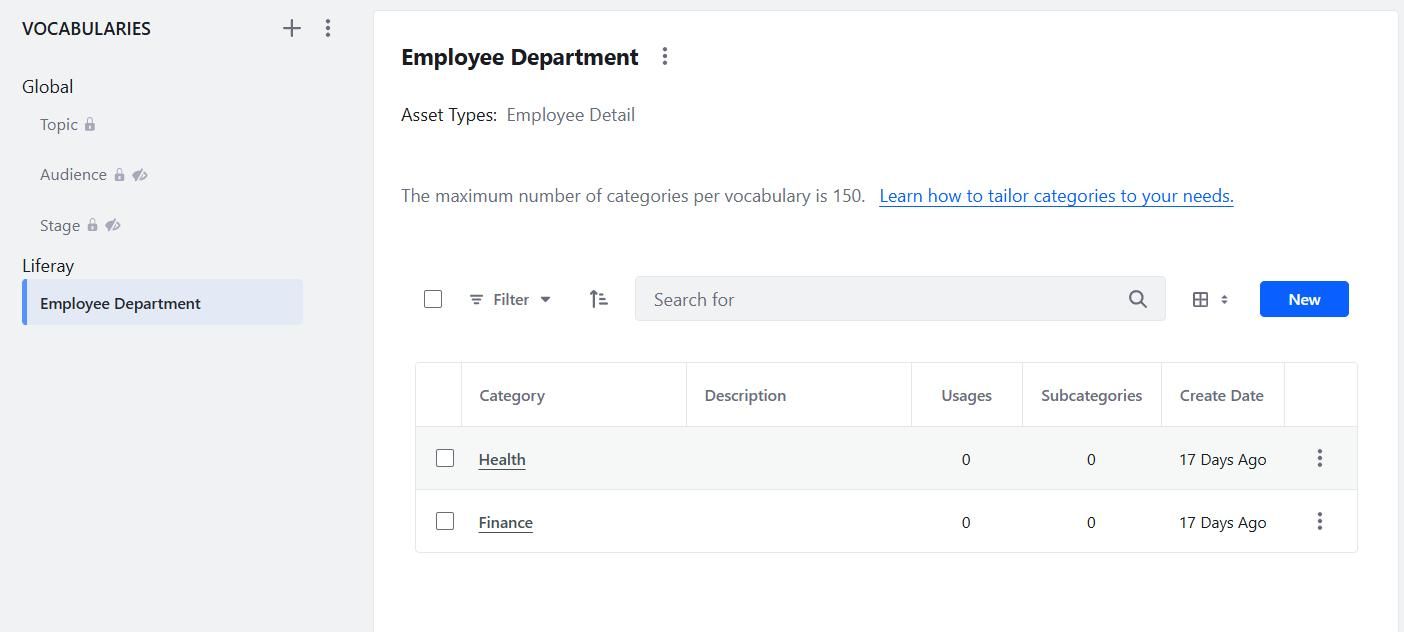Screen dimensions: 1404x632
Task: Click hidden-eye icon beside Audience
Action: coord(140,175)
